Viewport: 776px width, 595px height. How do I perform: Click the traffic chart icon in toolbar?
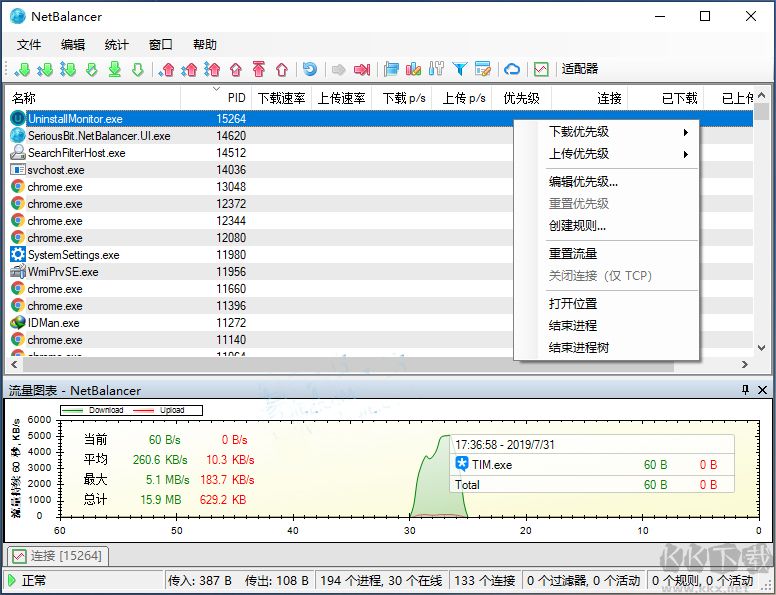tap(541, 69)
